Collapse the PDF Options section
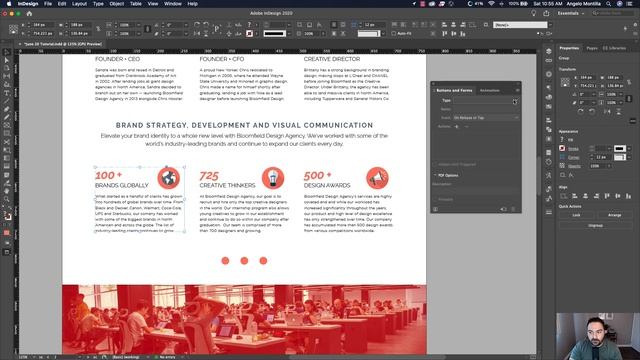The height and width of the screenshot is (360, 640). 435,175
